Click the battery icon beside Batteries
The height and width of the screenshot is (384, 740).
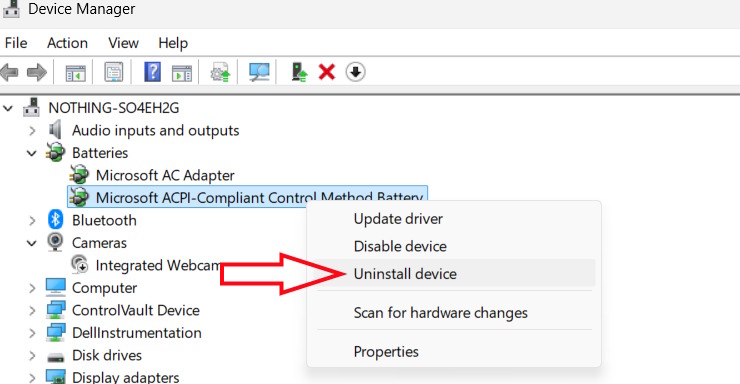coord(56,152)
